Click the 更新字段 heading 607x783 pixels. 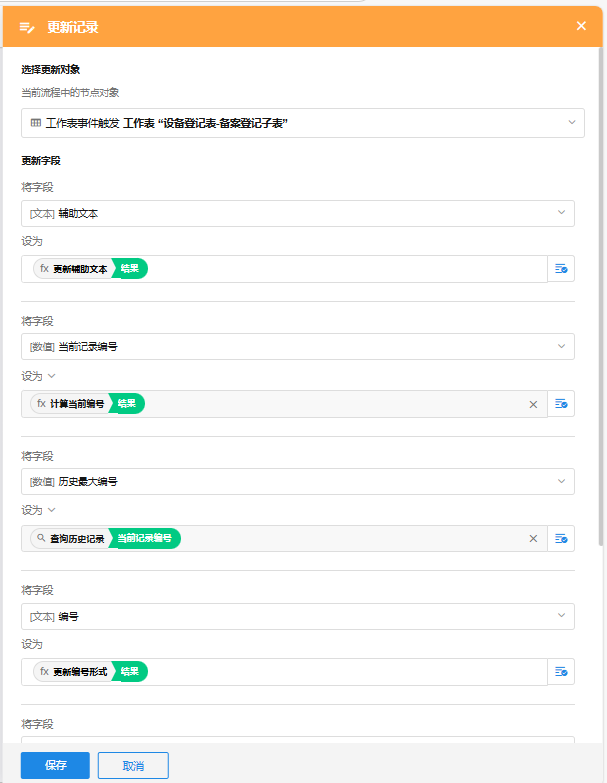point(40,161)
